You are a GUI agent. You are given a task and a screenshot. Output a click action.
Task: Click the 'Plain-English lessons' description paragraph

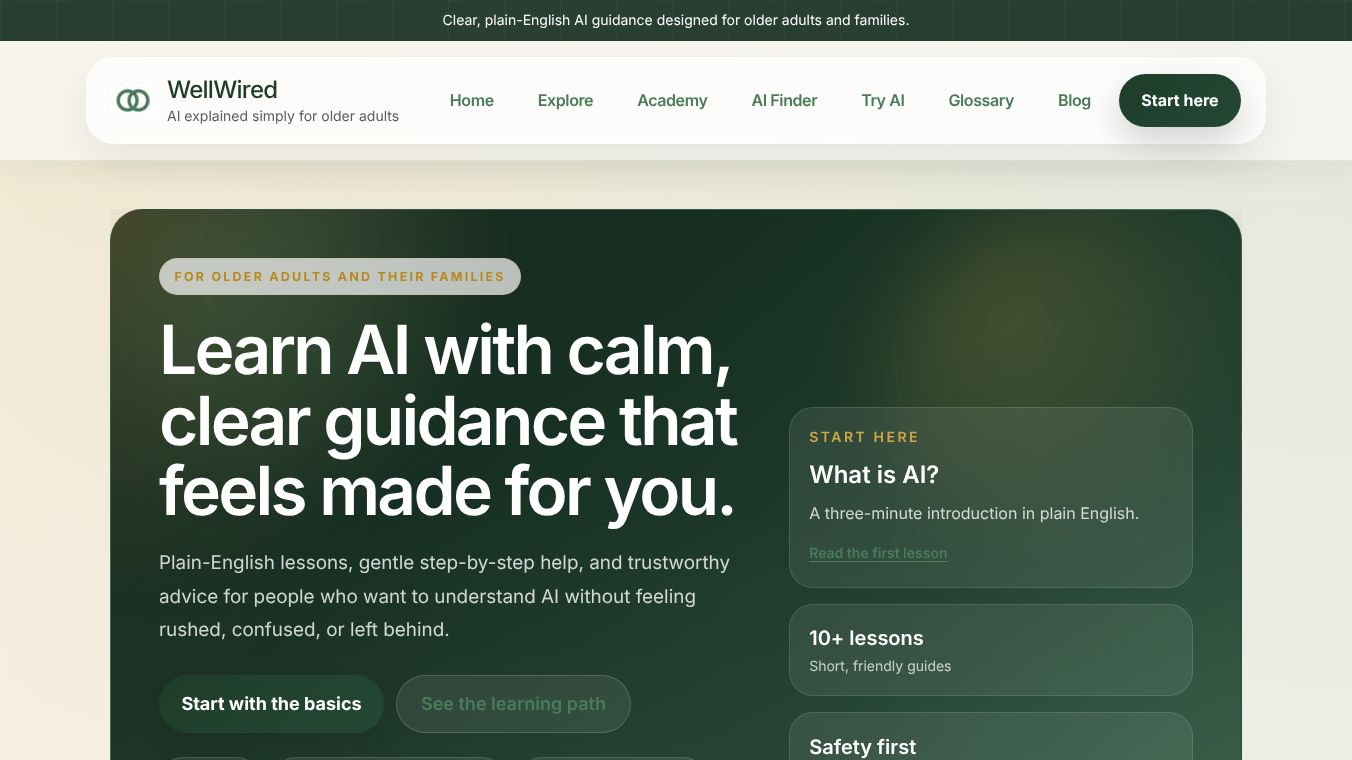point(444,596)
